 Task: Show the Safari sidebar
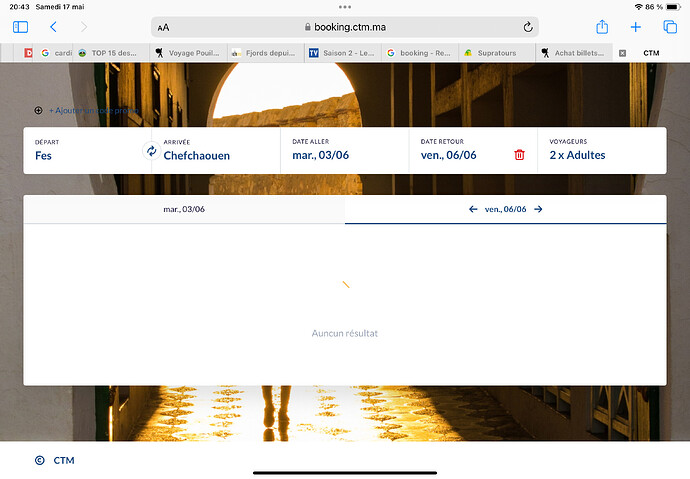click(20, 27)
